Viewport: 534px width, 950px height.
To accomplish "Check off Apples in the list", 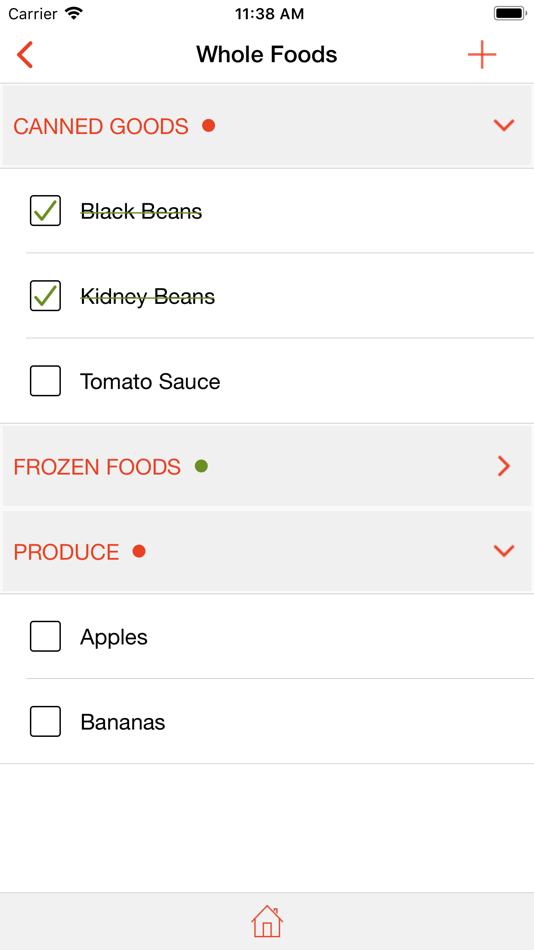I will coord(45,636).
